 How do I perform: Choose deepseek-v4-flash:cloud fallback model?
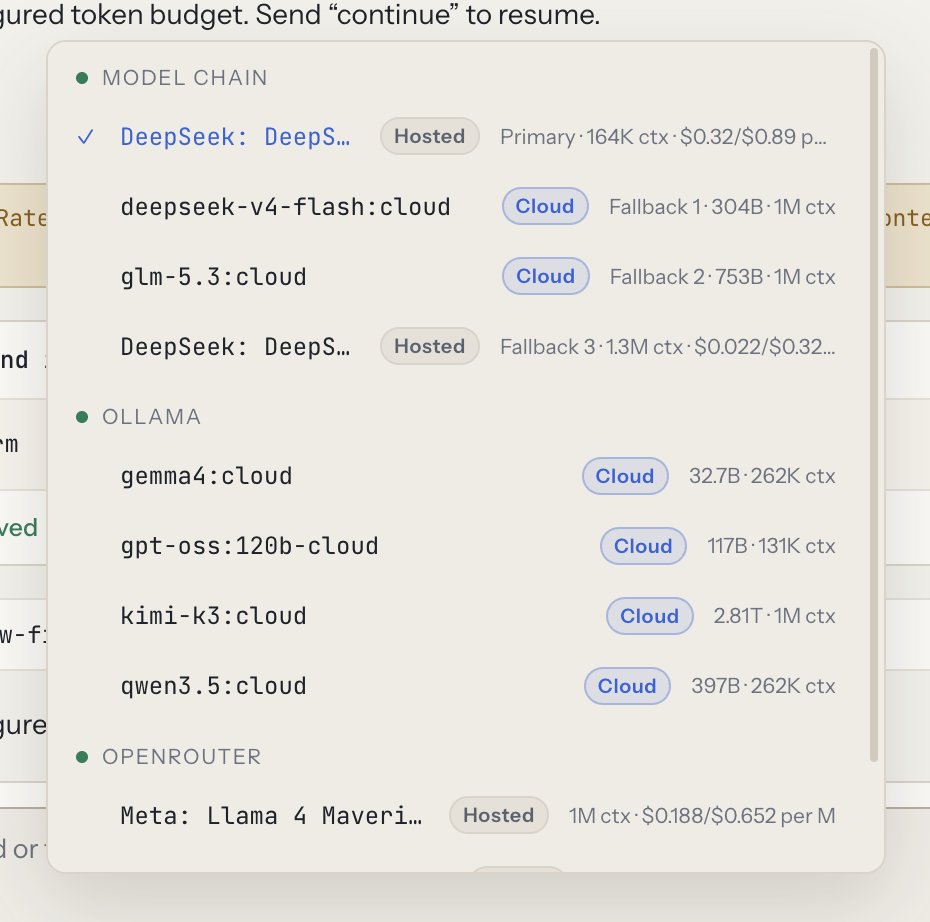coord(457,207)
